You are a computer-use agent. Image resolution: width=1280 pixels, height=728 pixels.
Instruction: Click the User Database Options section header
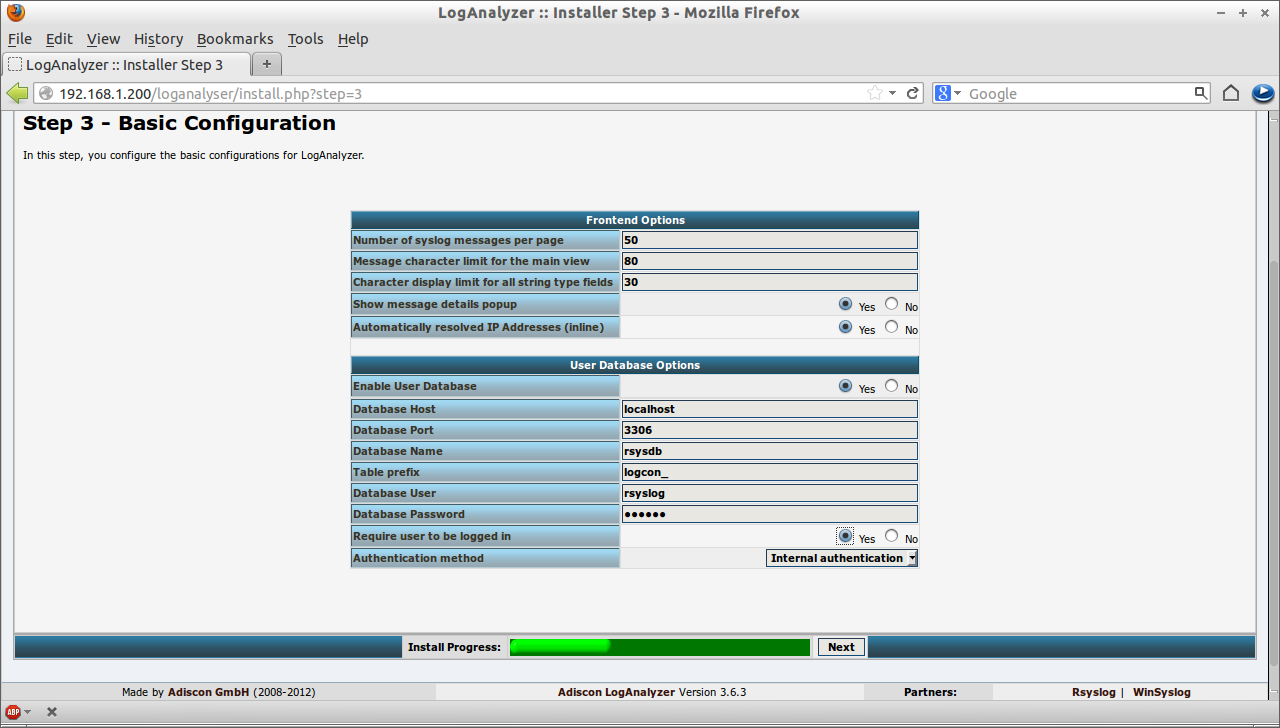[x=635, y=365]
